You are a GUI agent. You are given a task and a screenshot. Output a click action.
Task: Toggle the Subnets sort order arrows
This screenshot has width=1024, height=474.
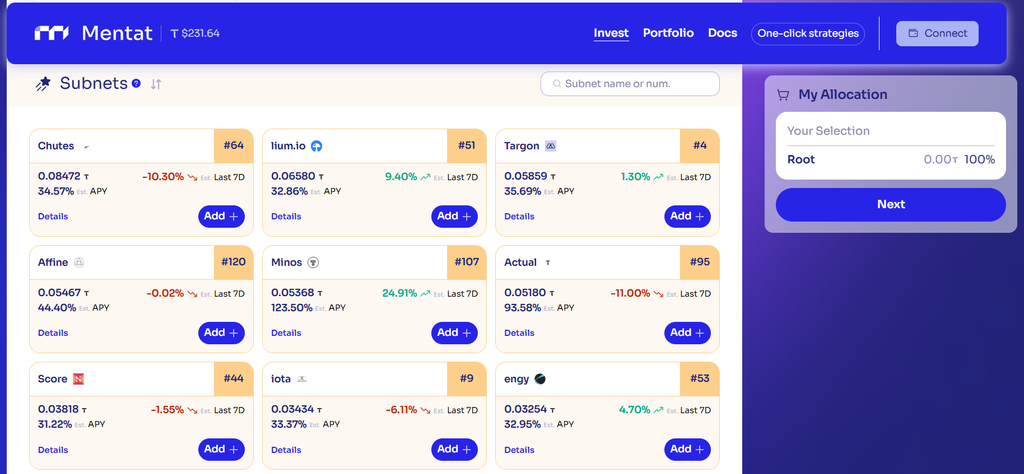click(155, 84)
